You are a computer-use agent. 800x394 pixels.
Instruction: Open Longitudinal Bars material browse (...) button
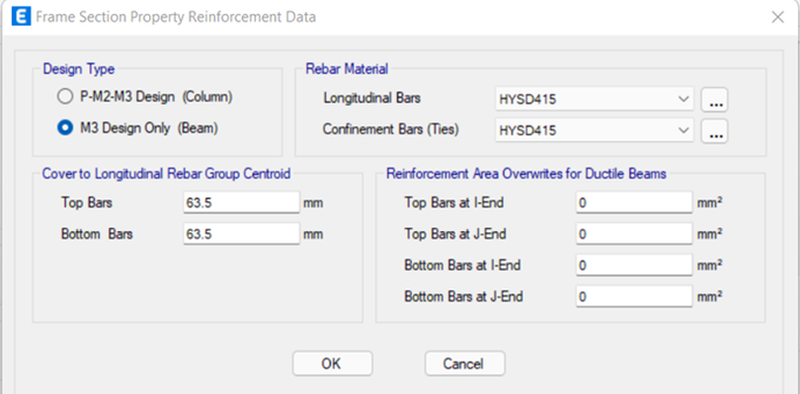tap(714, 100)
